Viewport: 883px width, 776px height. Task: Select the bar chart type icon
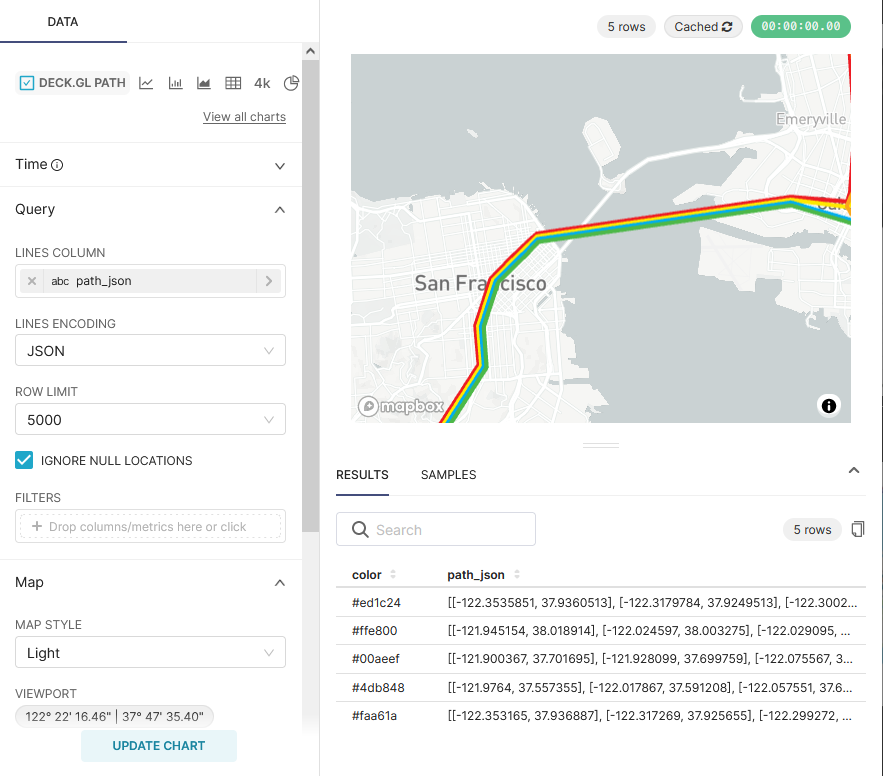pos(175,83)
